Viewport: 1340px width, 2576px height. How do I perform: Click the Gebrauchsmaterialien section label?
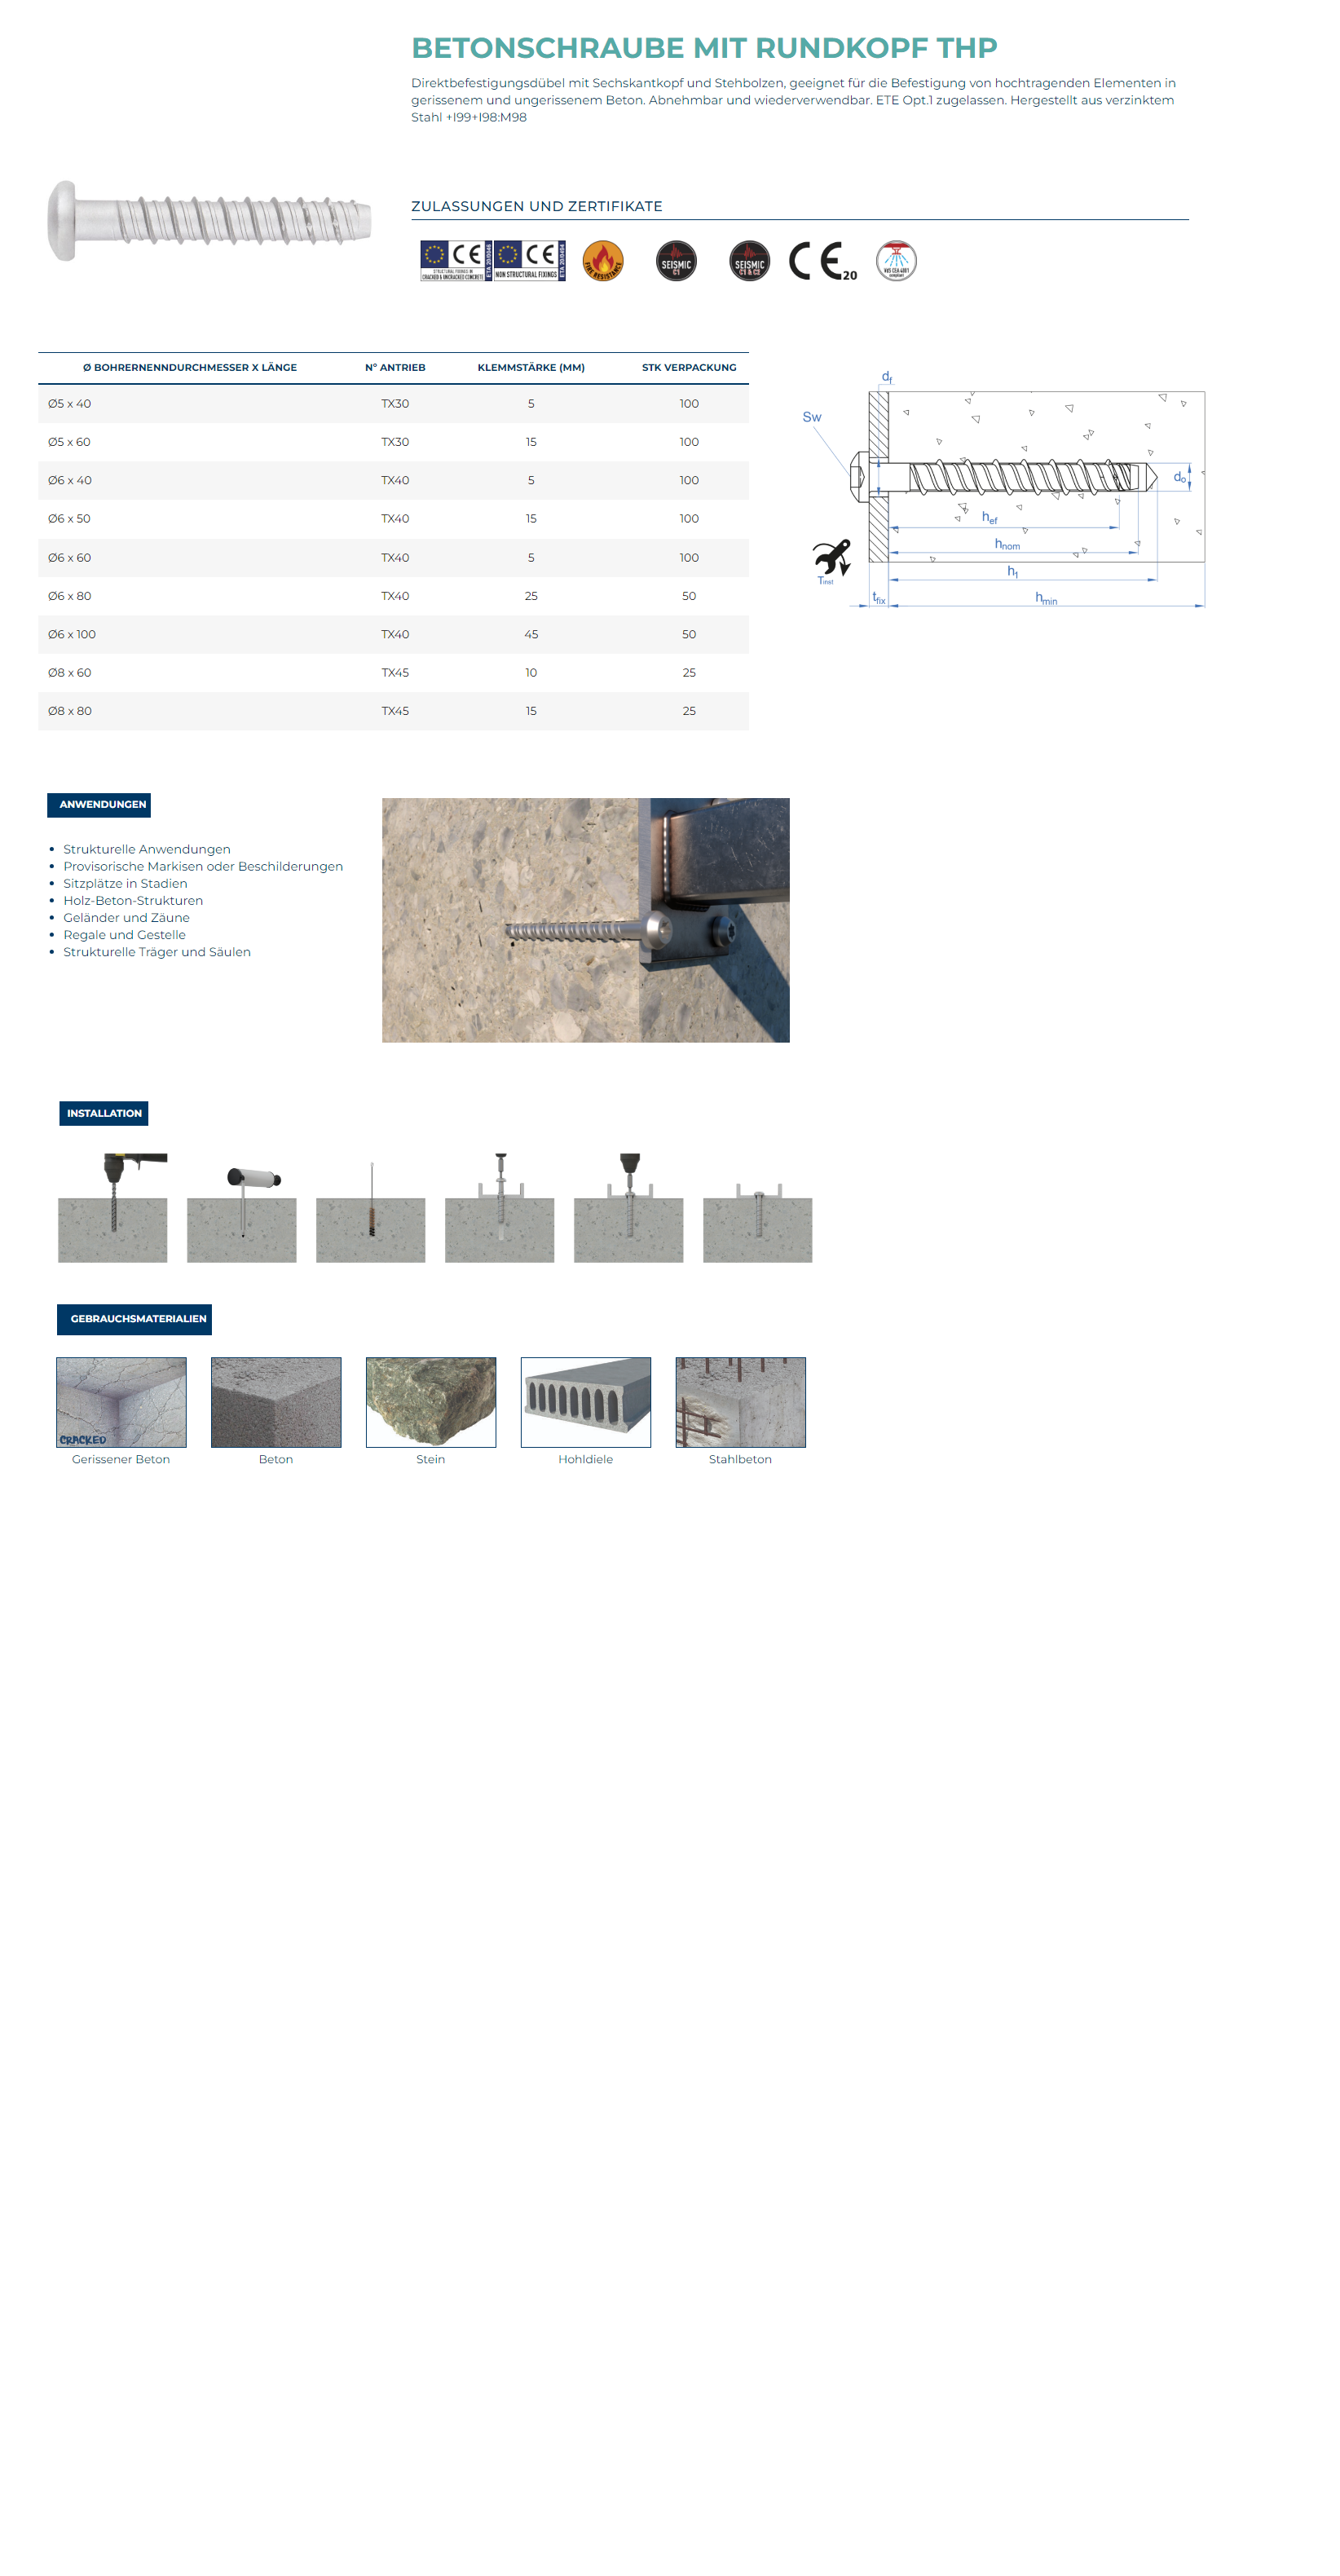134,1319
